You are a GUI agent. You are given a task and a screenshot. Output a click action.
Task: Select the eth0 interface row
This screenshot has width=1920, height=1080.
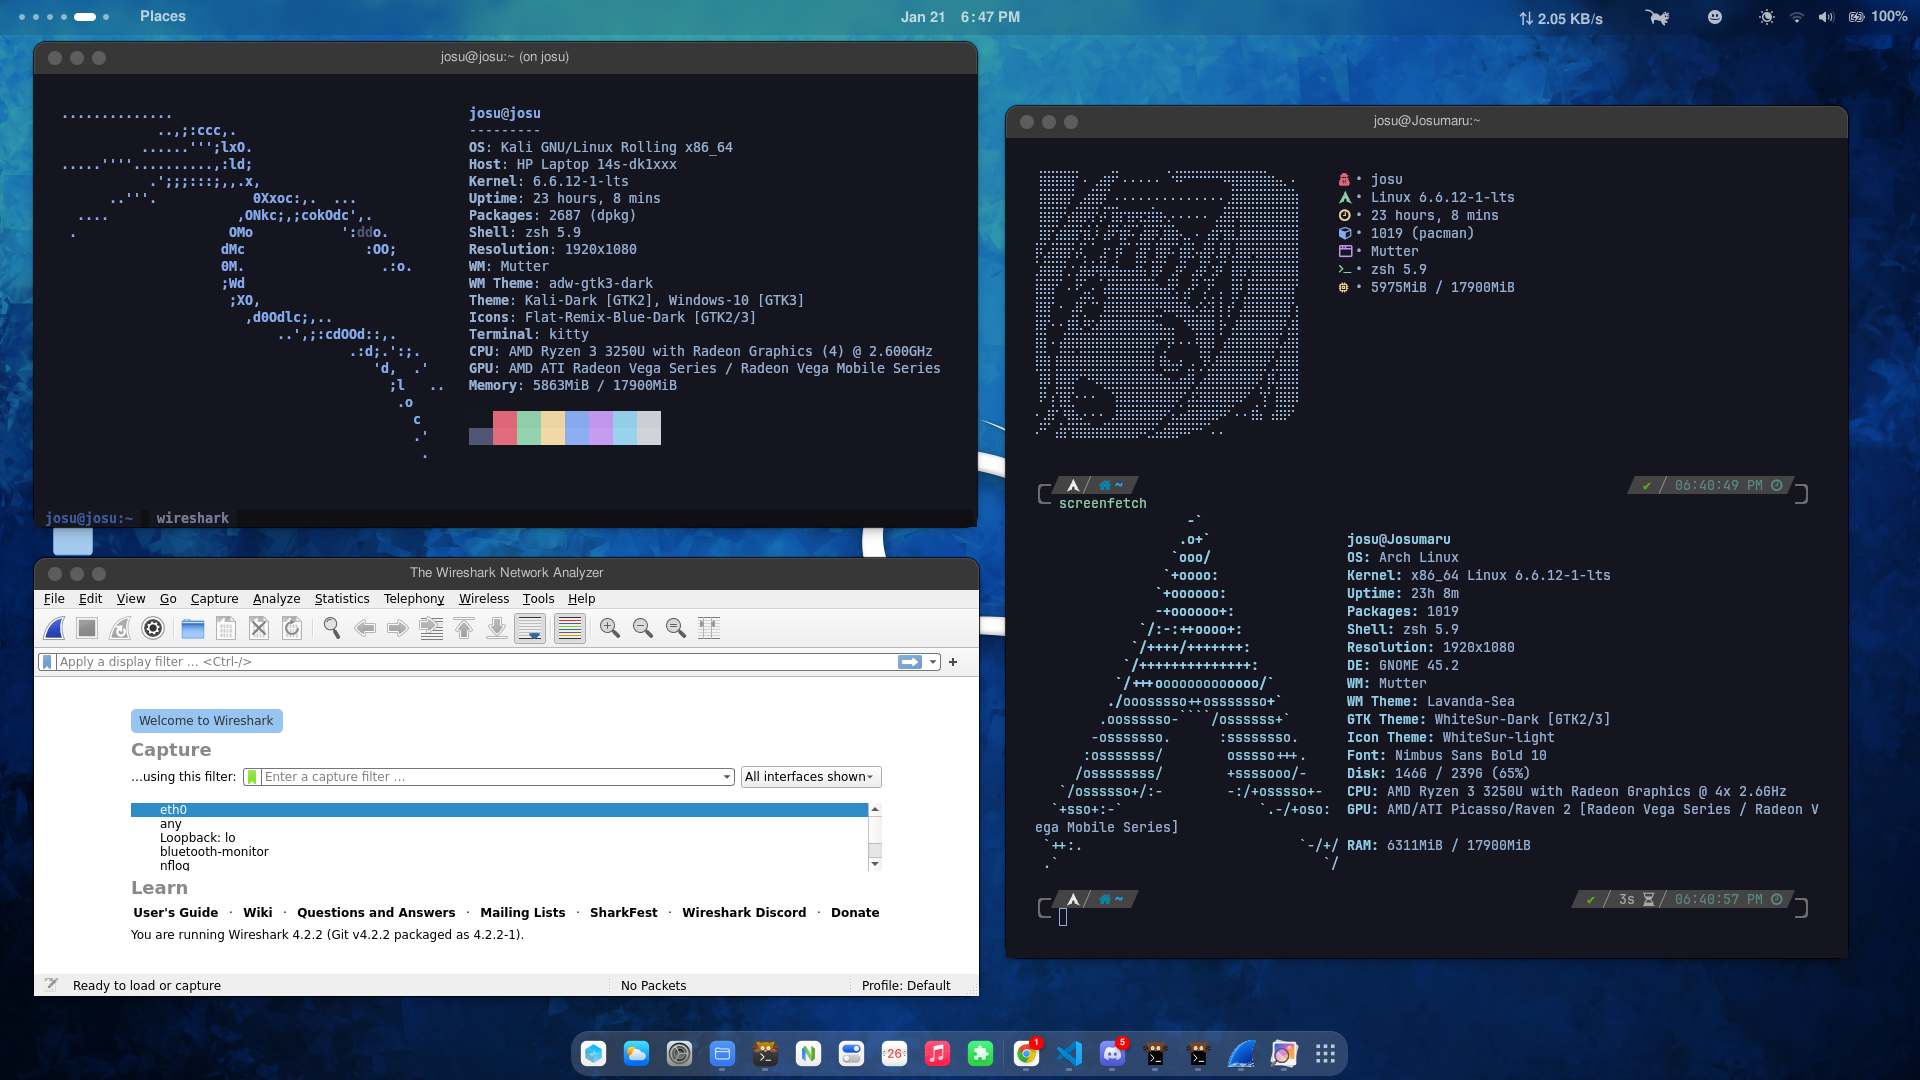[499, 810]
